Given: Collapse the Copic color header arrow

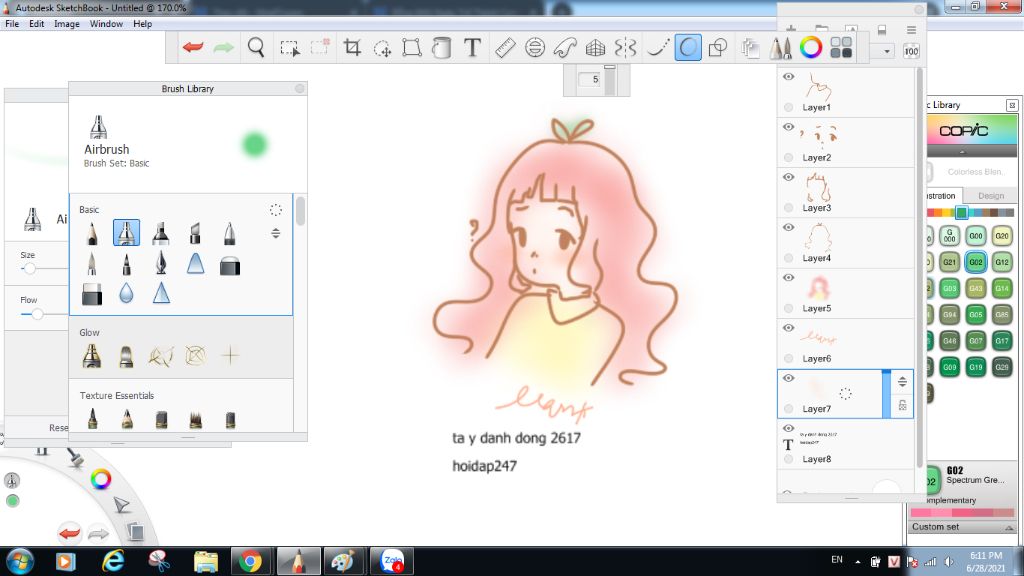Looking at the screenshot, I should 963,152.
